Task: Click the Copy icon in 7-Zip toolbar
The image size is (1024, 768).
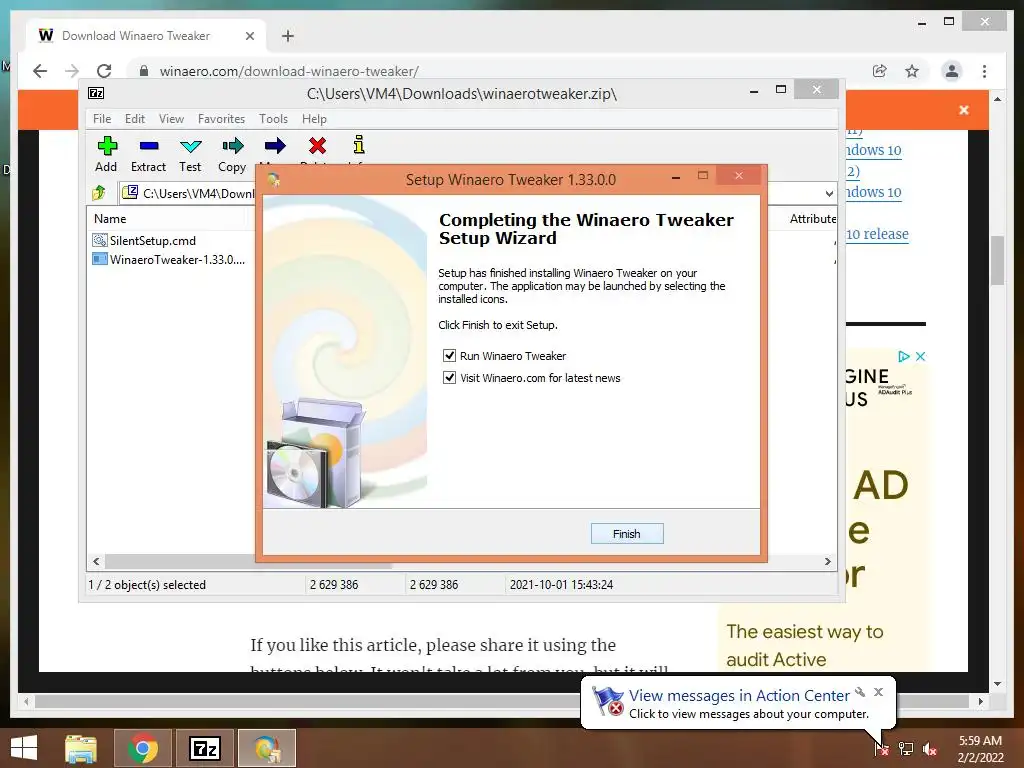Action: click(x=232, y=146)
